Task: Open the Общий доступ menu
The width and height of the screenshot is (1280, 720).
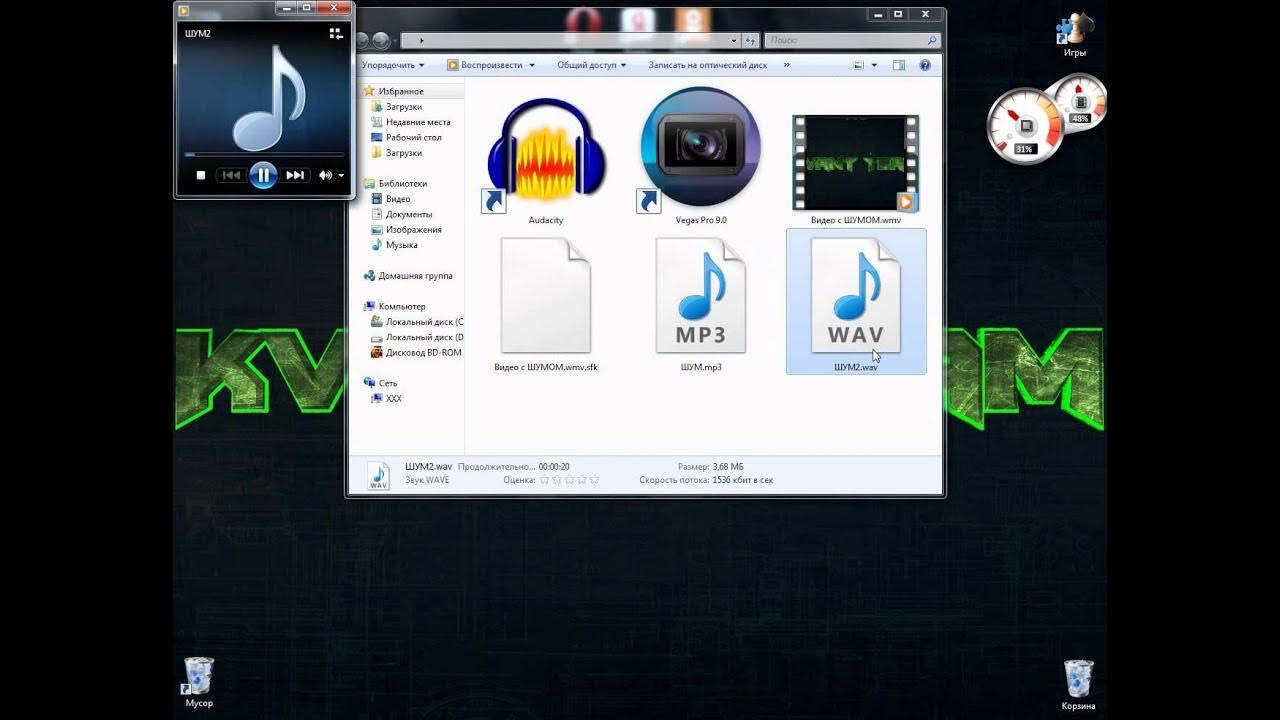Action: [x=591, y=65]
